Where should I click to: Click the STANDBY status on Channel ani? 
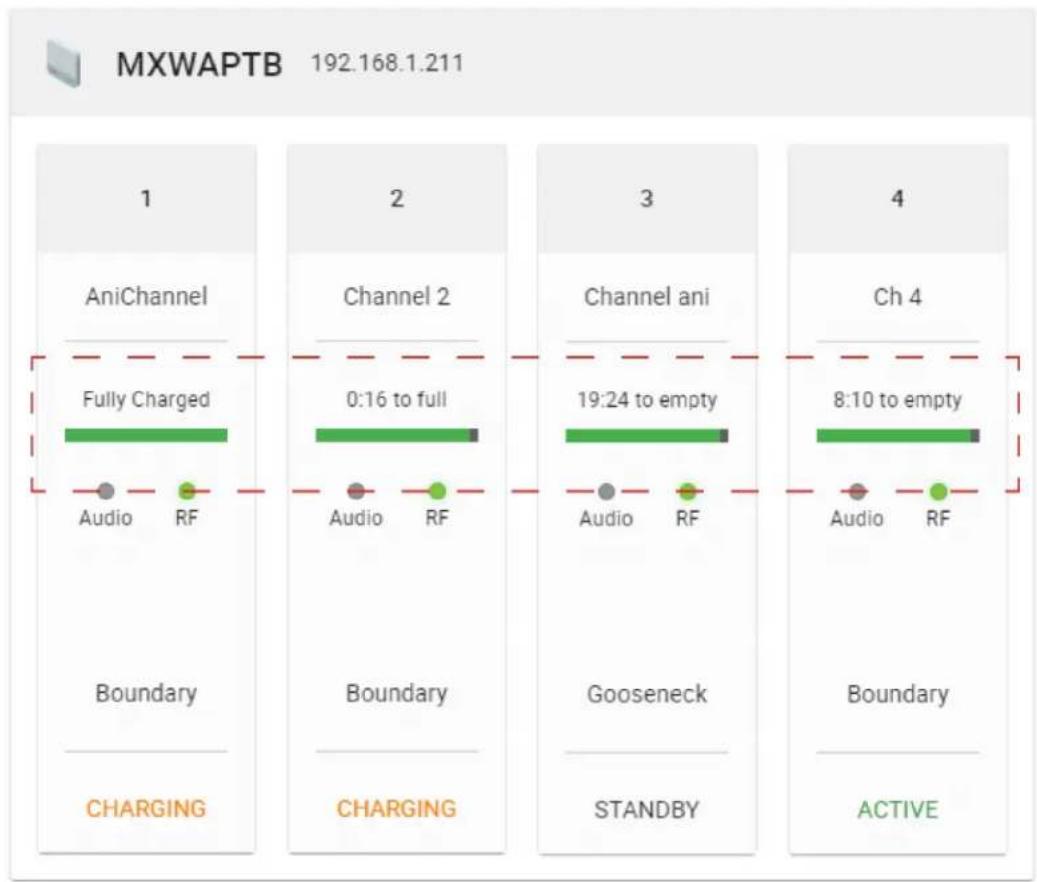click(x=647, y=809)
